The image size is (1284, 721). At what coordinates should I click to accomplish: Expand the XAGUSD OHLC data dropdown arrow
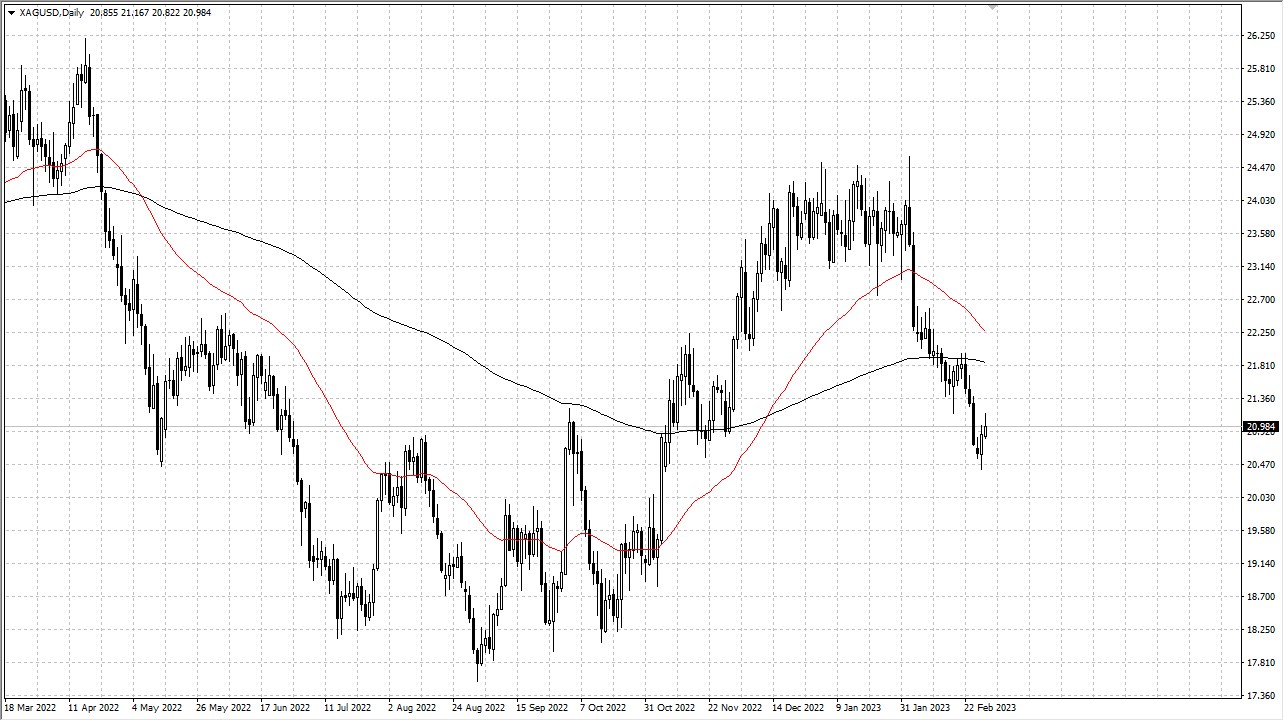click(11, 12)
